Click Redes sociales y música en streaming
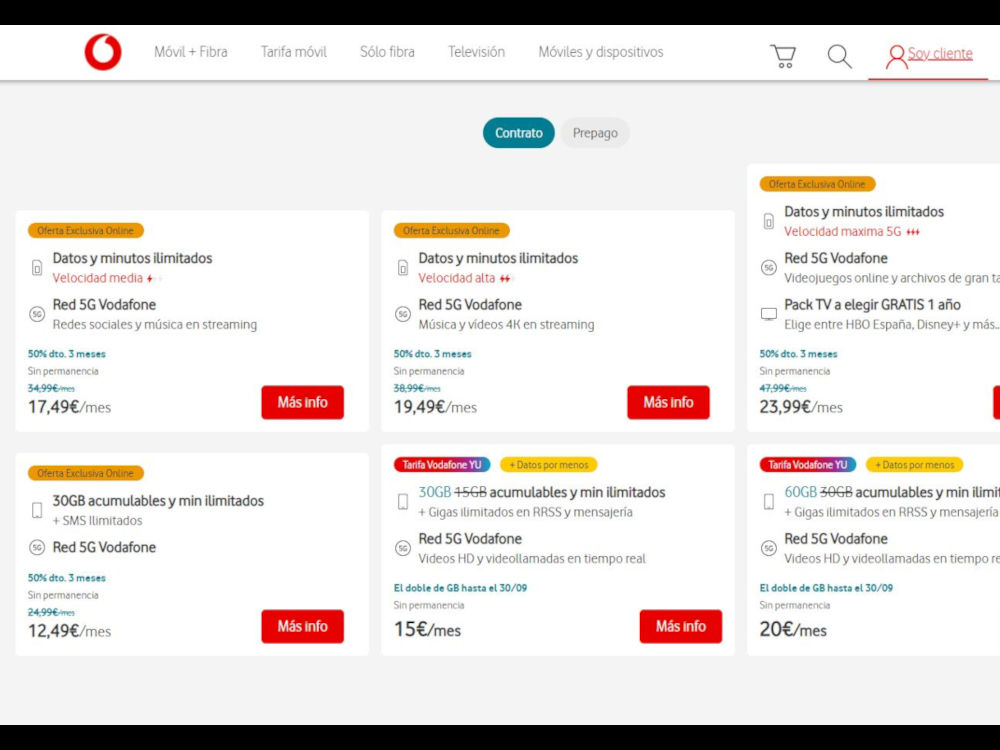Viewport: 1000px width, 750px height. pyautogui.click(x=155, y=325)
